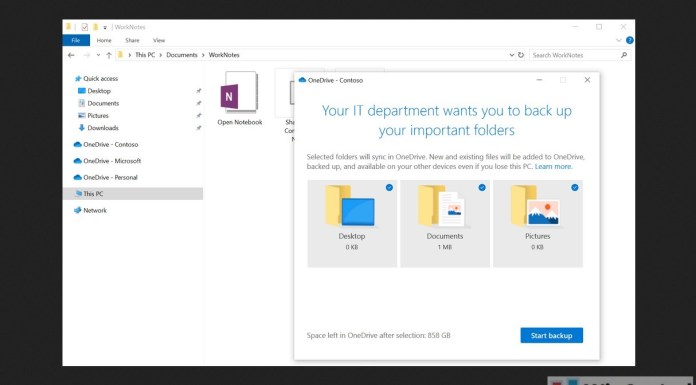
Task: Click This PC in the address path
Action: tap(145, 55)
